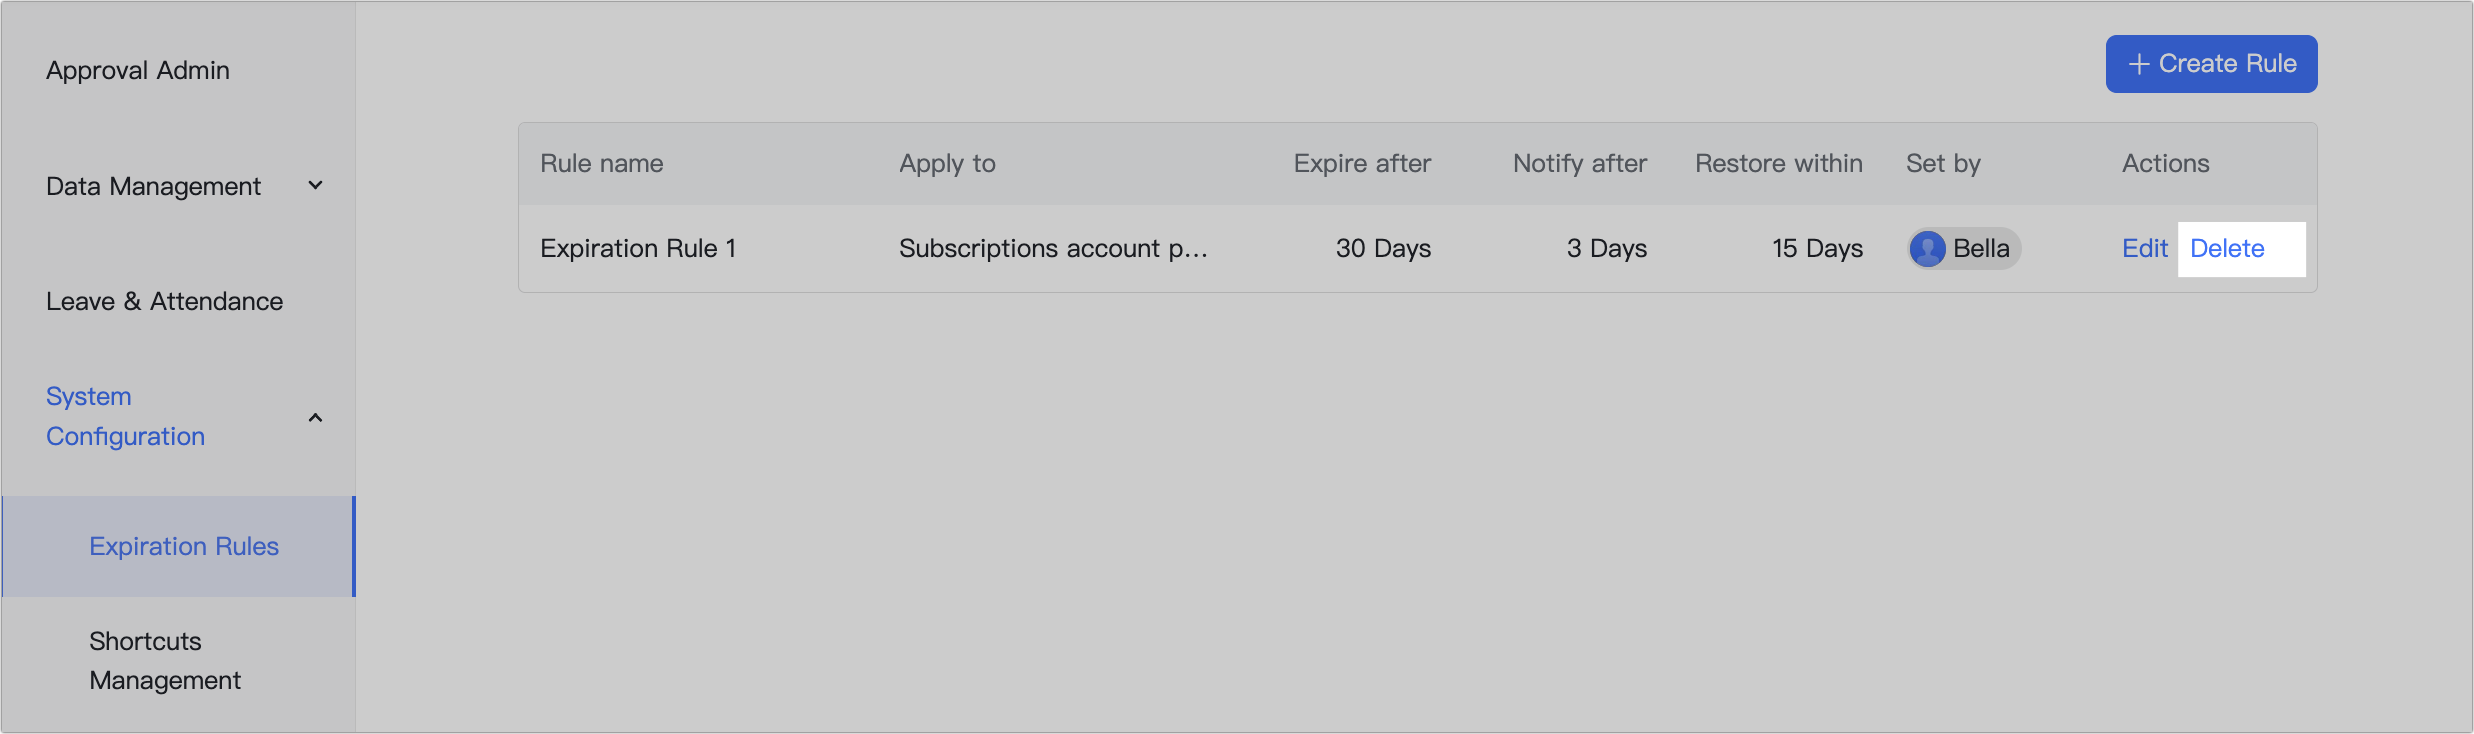This screenshot has width=2474, height=734.
Task: Collapse the System Configuration section
Action: [x=316, y=417]
